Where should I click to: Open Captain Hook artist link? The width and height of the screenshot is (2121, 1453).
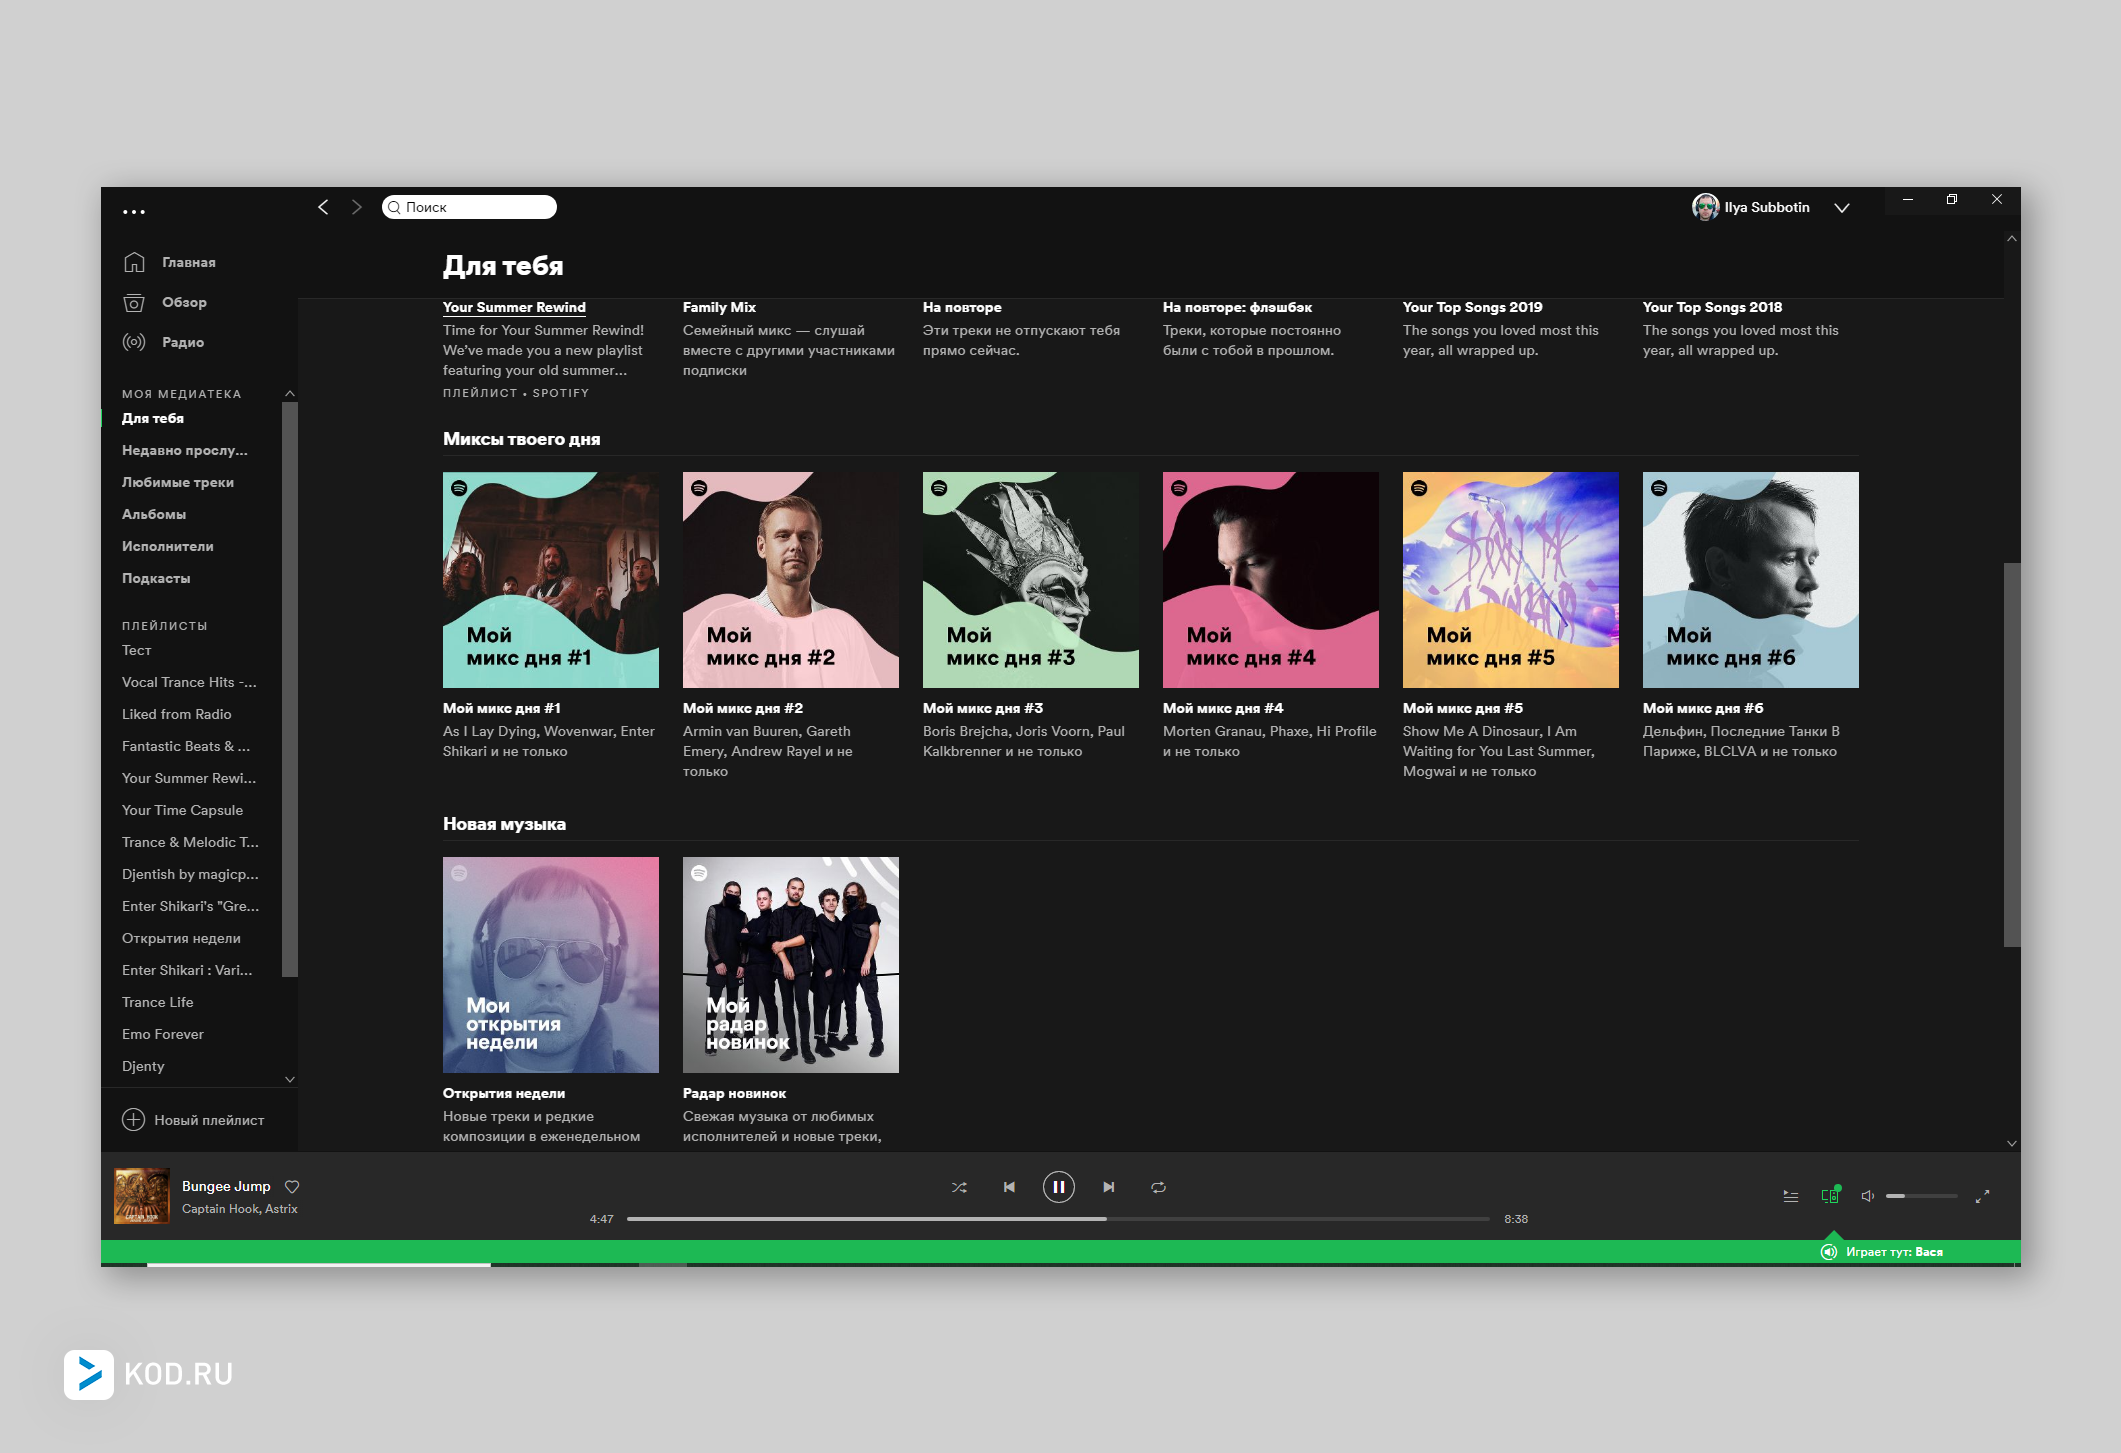point(220,1209)
